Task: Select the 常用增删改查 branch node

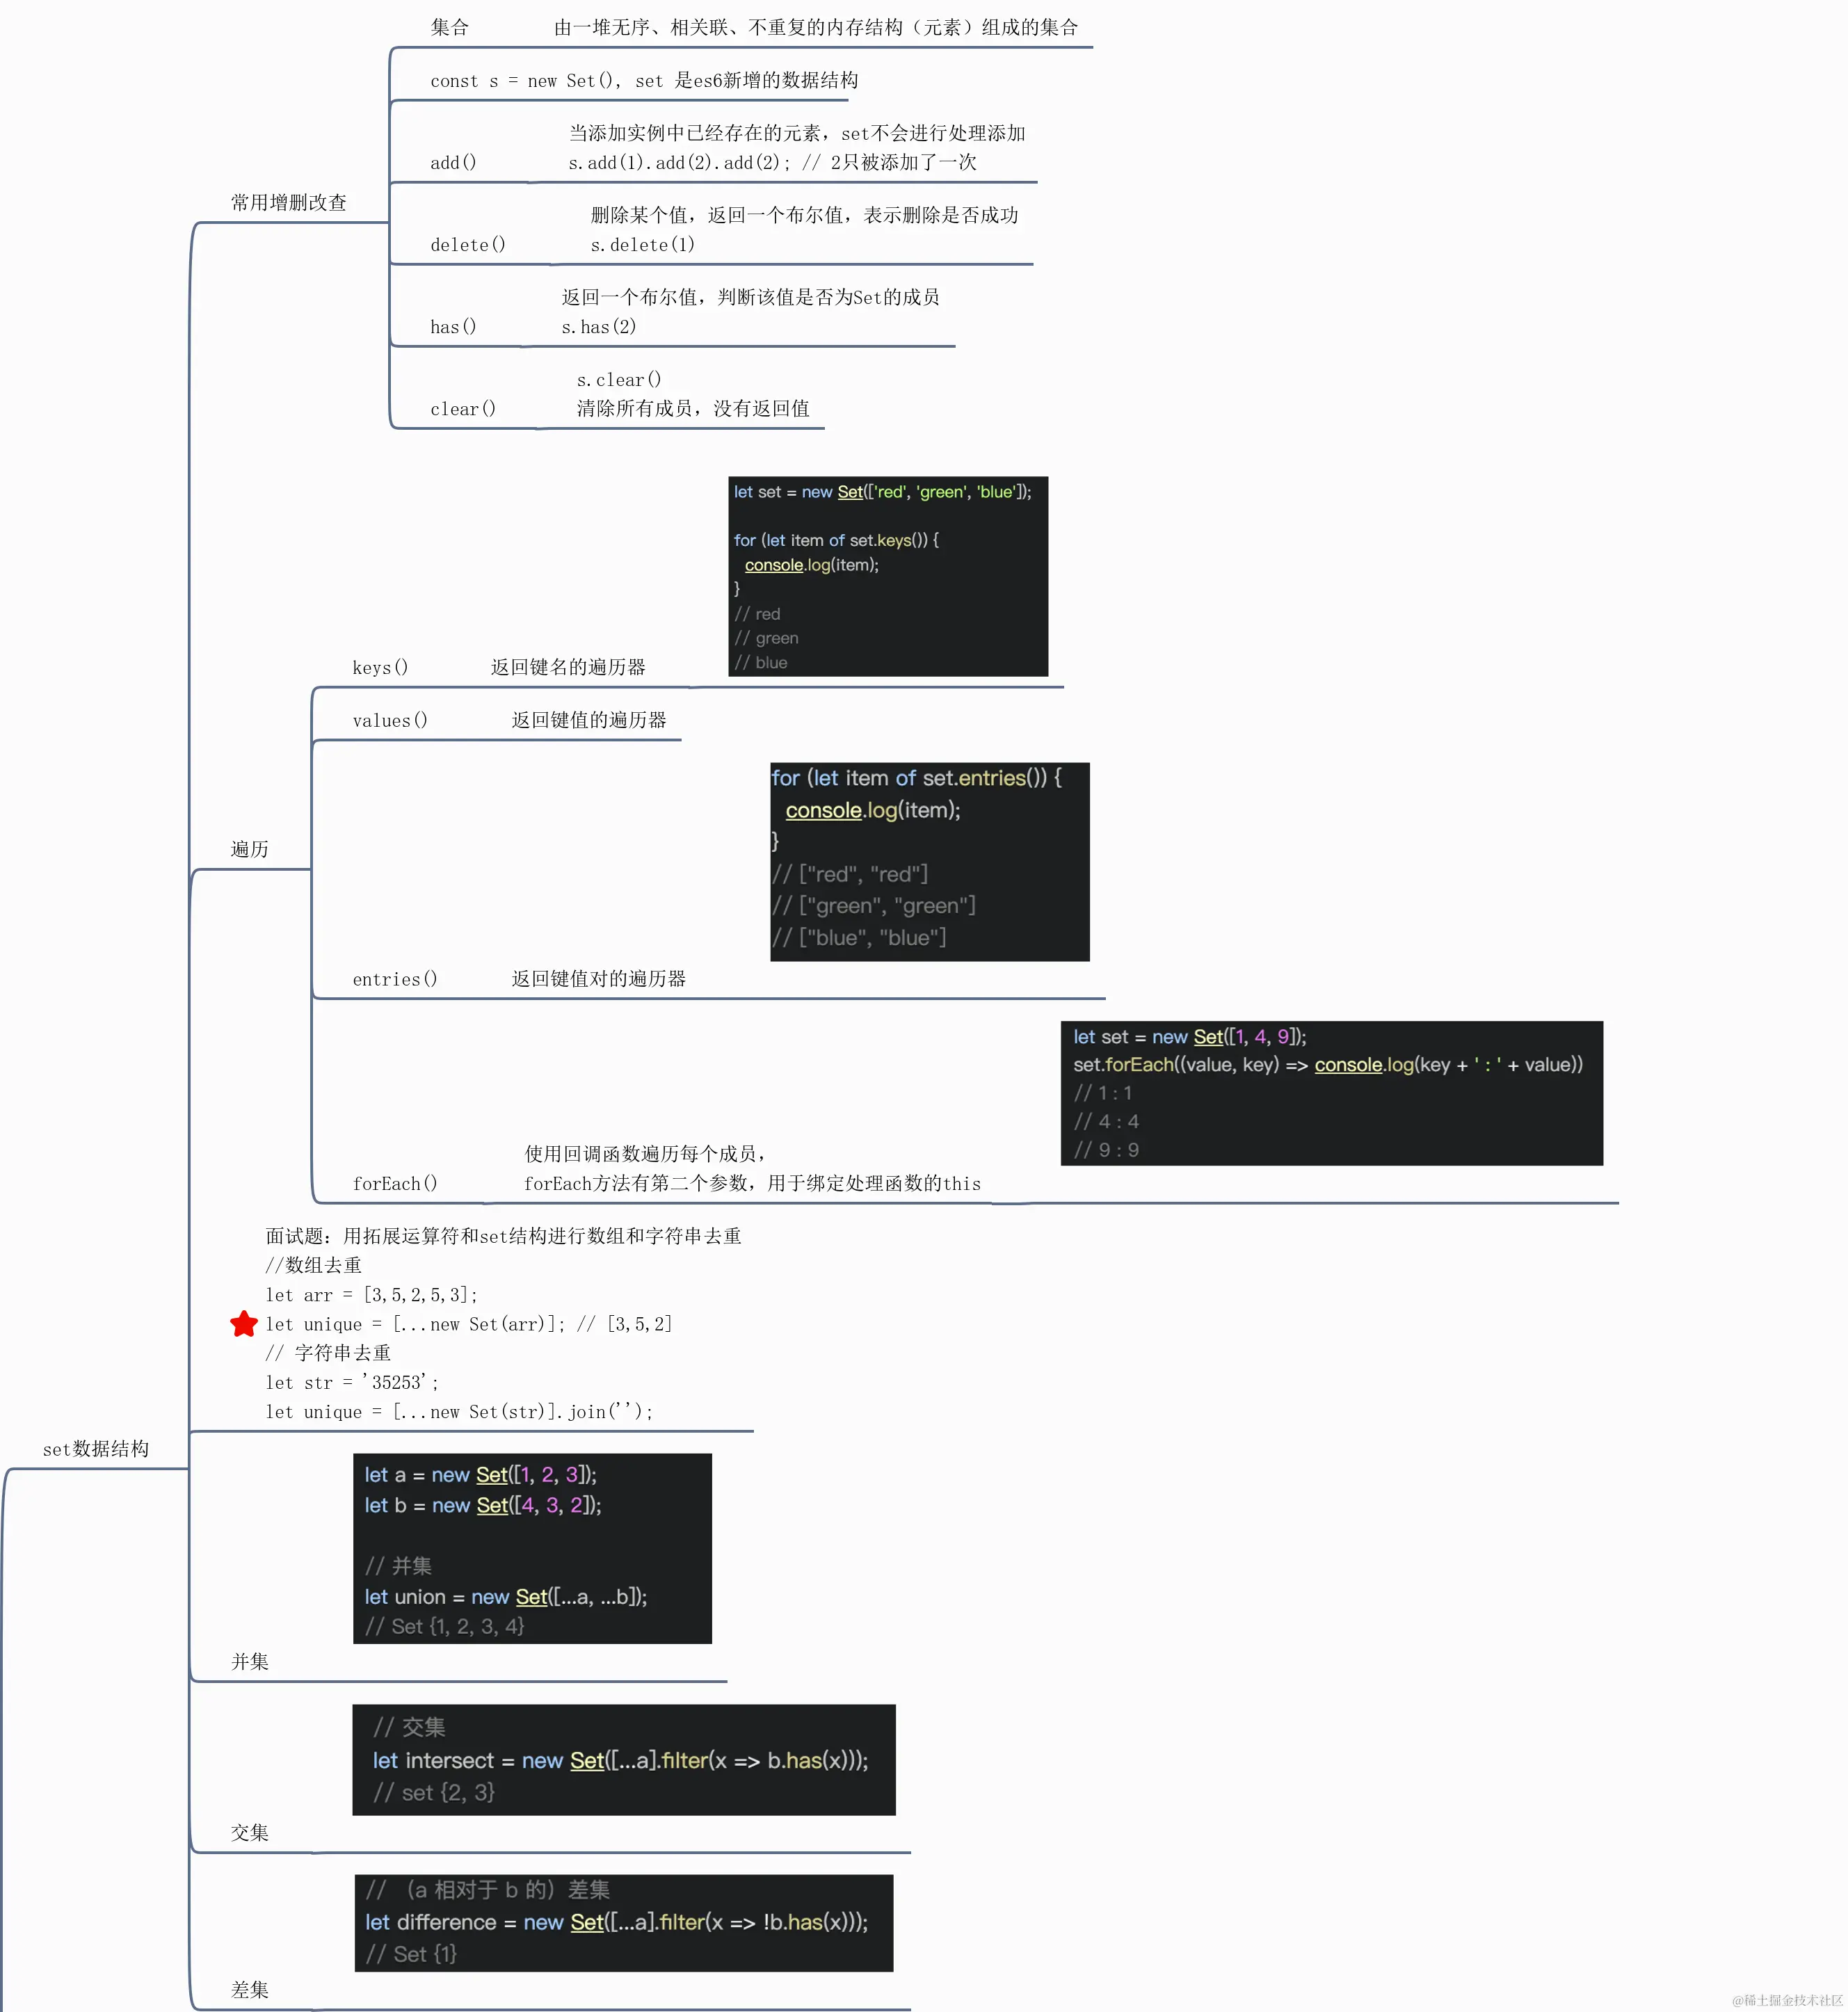Action: click(289, 203)
